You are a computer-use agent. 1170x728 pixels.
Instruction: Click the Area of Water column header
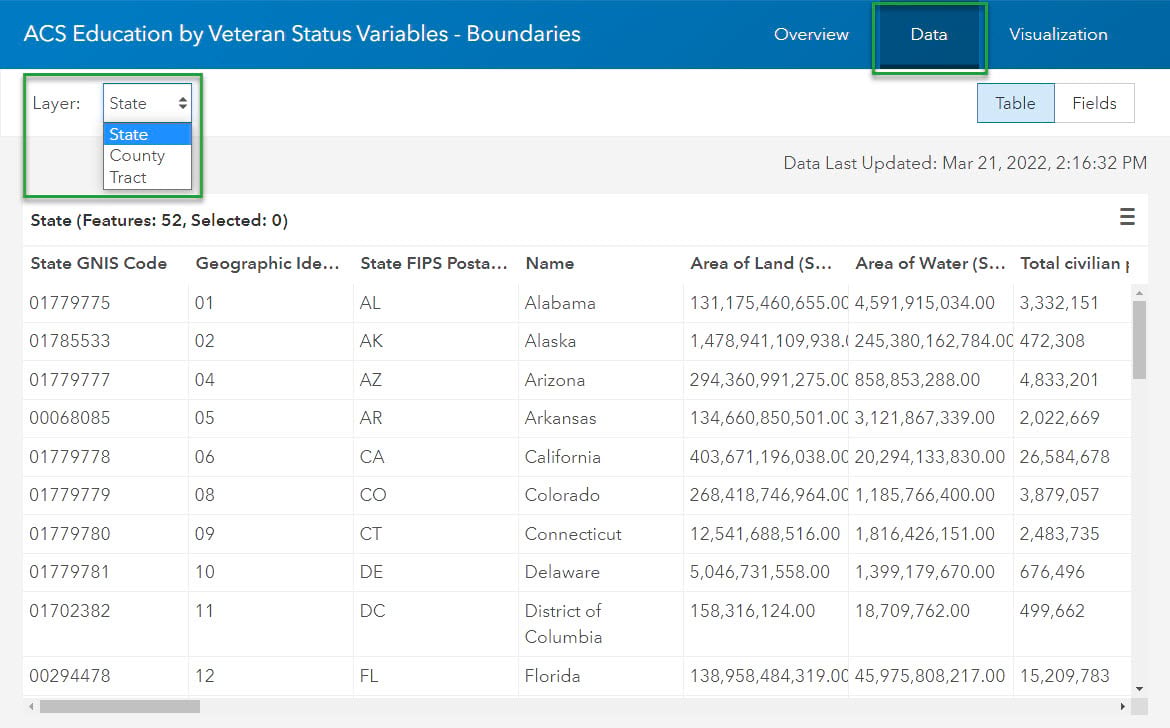tap(930, 263)
